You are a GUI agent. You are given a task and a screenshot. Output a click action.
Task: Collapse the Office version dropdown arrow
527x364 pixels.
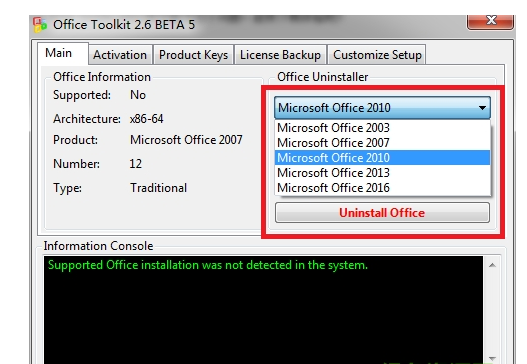pos(482,108)
